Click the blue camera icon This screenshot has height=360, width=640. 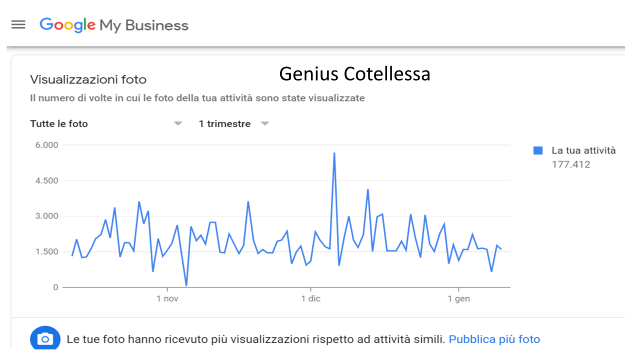[45, 338]
